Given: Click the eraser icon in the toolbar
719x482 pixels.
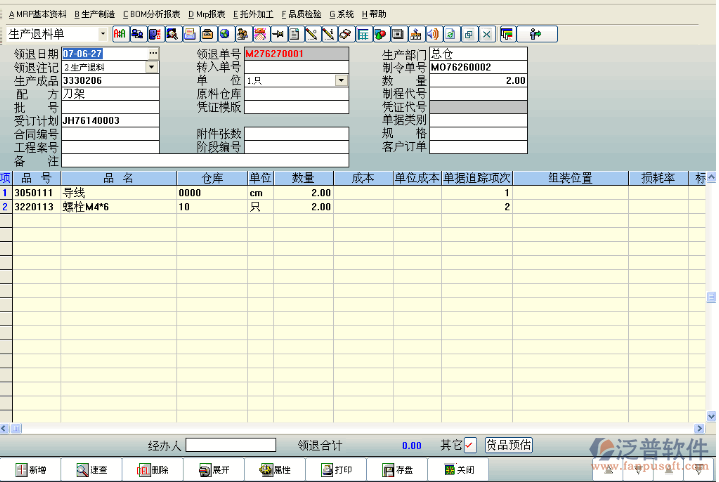Looking at the screenshot, I should (x=345, y=34).
